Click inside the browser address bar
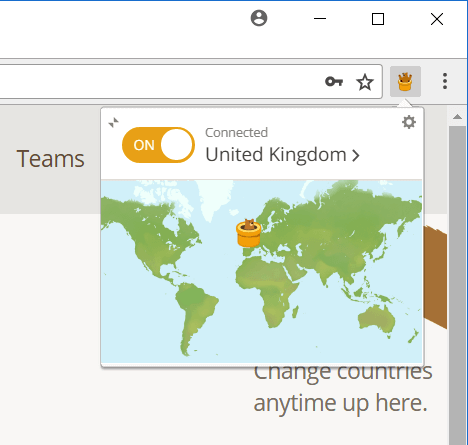 tap(190, 82)
